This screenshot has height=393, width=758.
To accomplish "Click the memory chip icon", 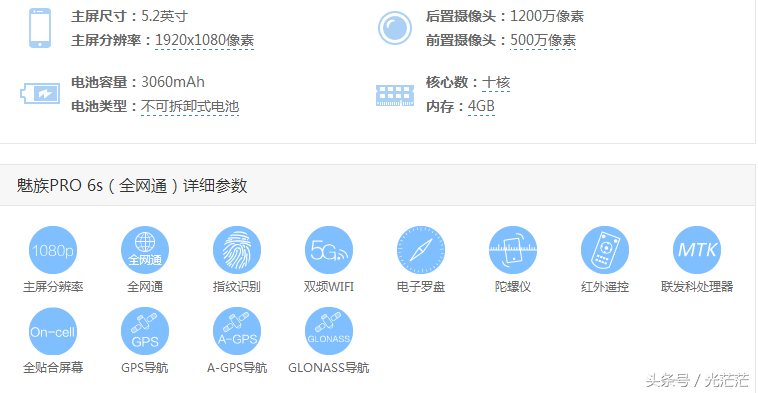I will point(395,95).
